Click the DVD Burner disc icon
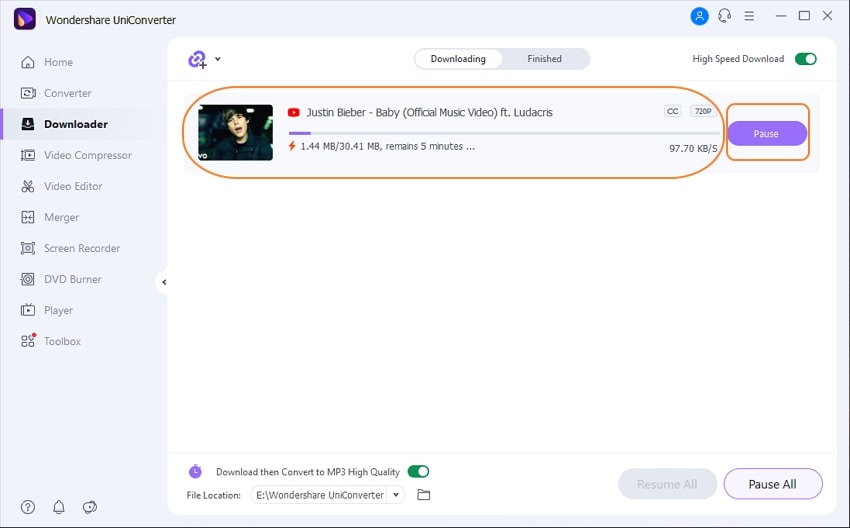The image size is (850, 528). click(x=28, y=279)
